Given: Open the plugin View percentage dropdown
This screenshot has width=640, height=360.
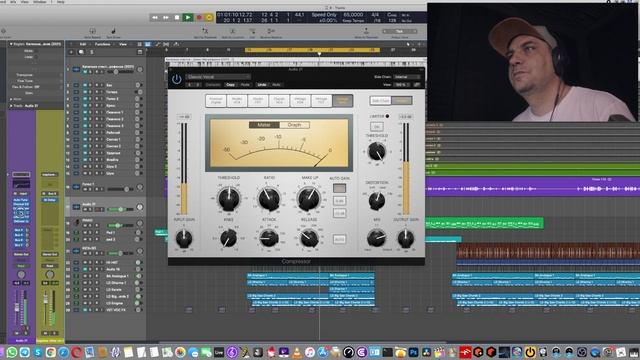Looking at the screenshot, I should 402,84.
